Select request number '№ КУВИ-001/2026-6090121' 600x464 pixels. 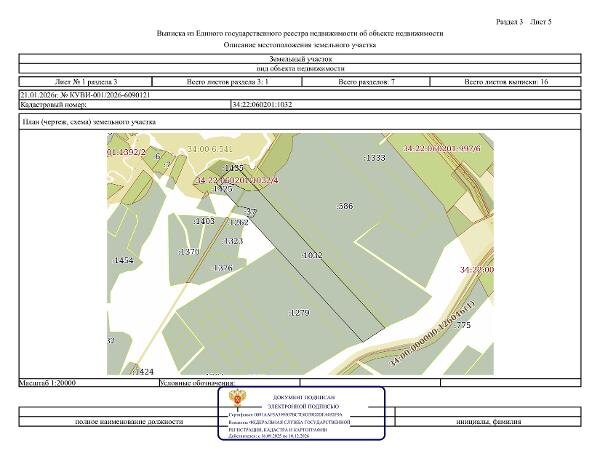106,95
